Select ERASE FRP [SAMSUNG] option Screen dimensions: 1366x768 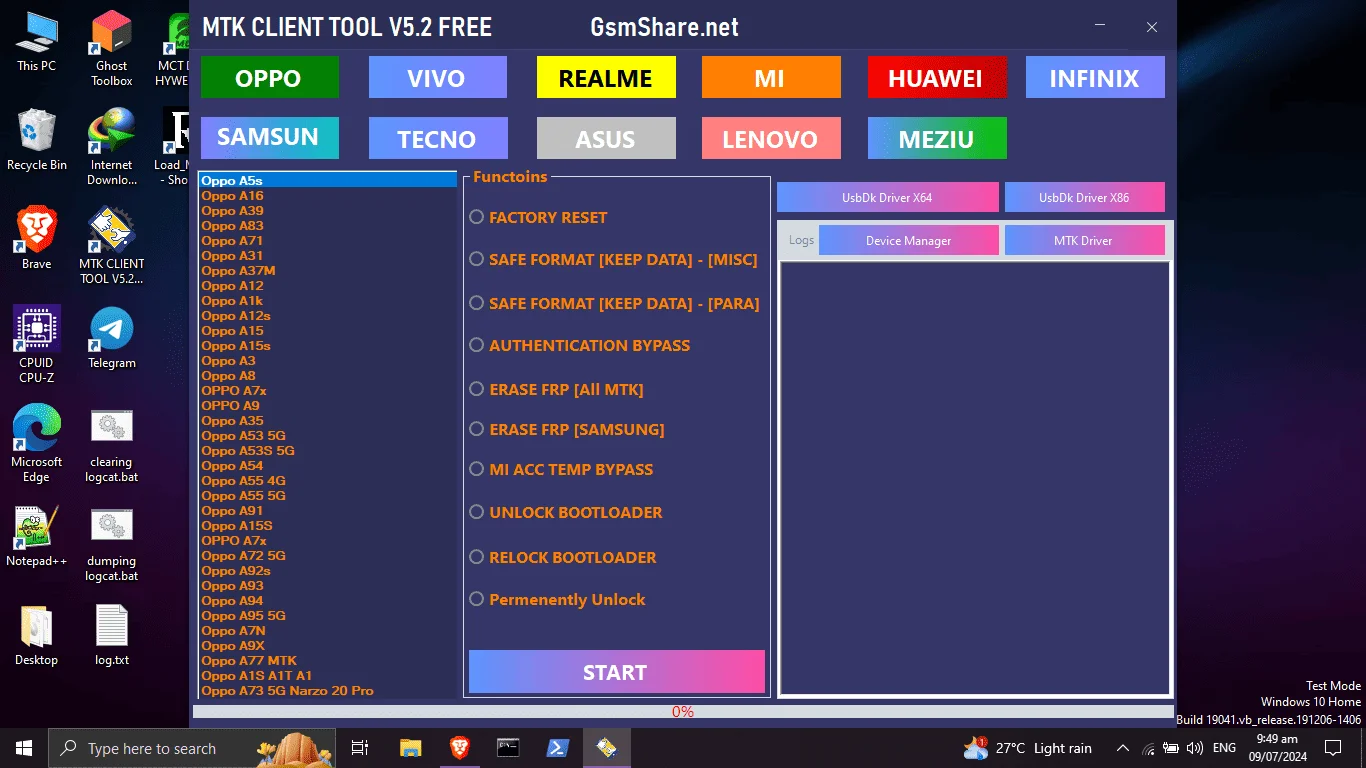point(568,429)
